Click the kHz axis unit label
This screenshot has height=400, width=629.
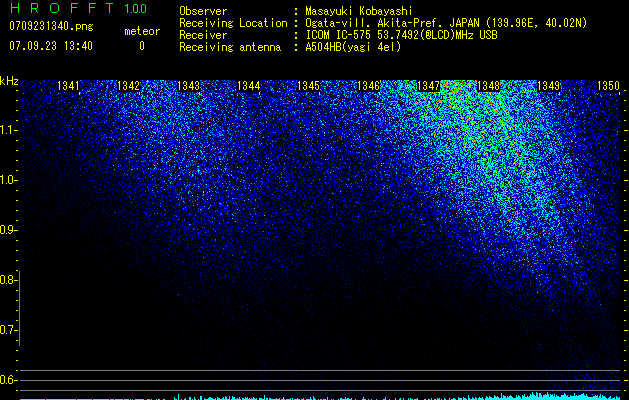(x=9, y=81)
